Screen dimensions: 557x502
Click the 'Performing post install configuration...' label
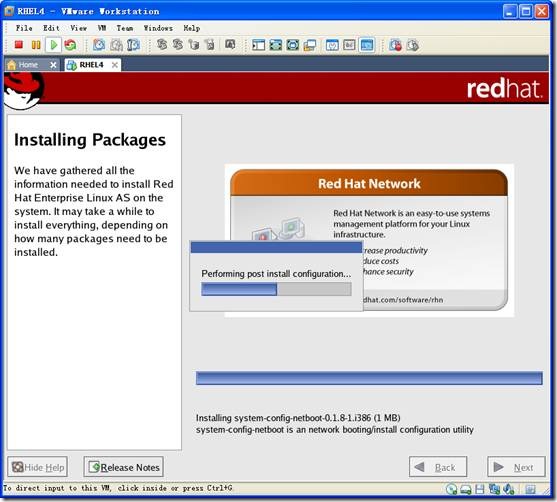click(276, 274)
